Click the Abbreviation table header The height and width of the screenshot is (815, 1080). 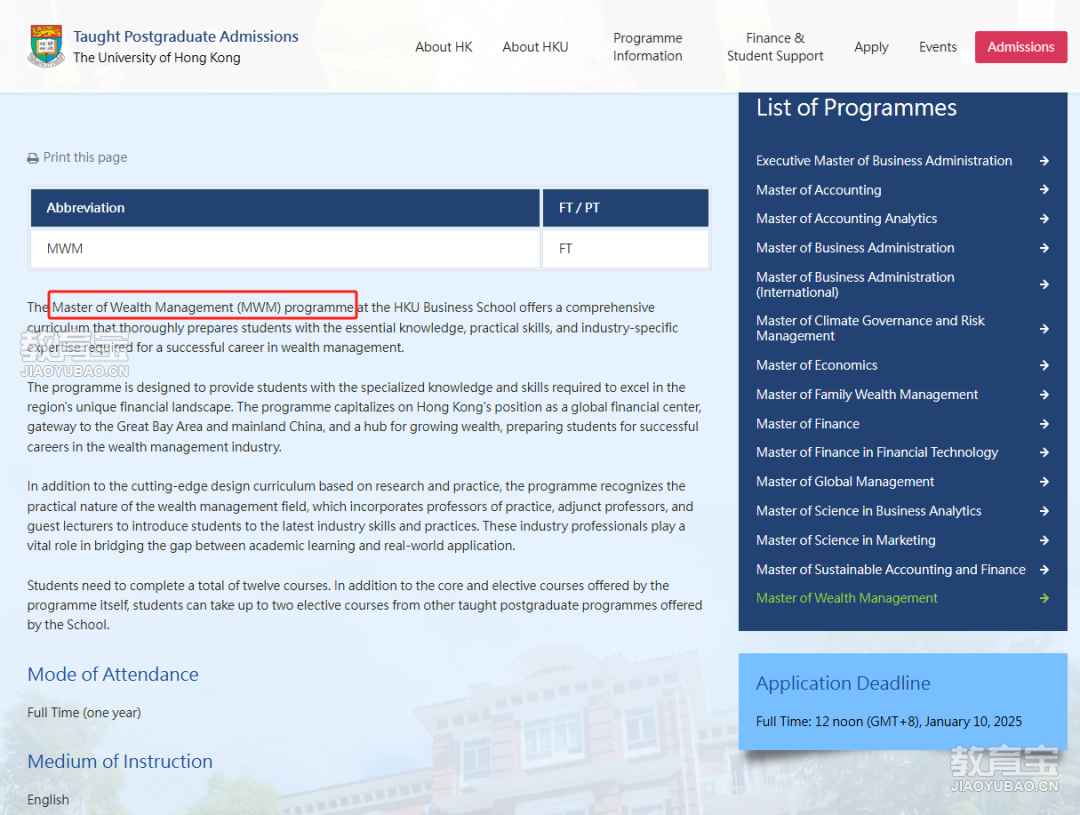[x=285, y=208]
